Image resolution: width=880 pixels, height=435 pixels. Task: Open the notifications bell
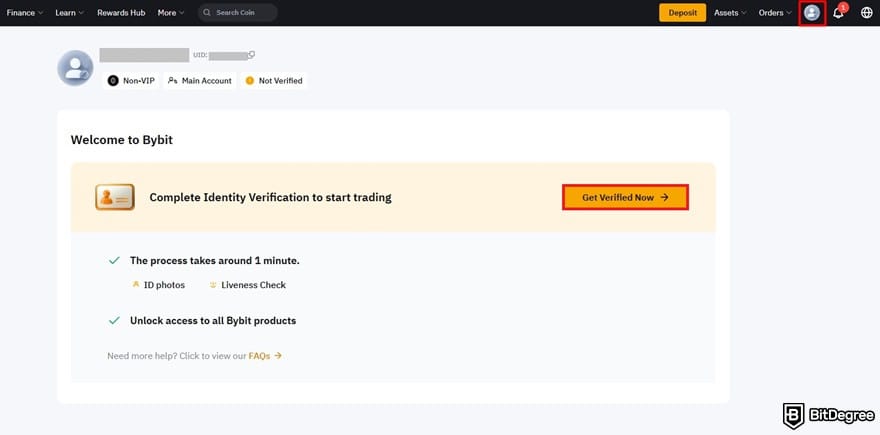tap(838, 12)
